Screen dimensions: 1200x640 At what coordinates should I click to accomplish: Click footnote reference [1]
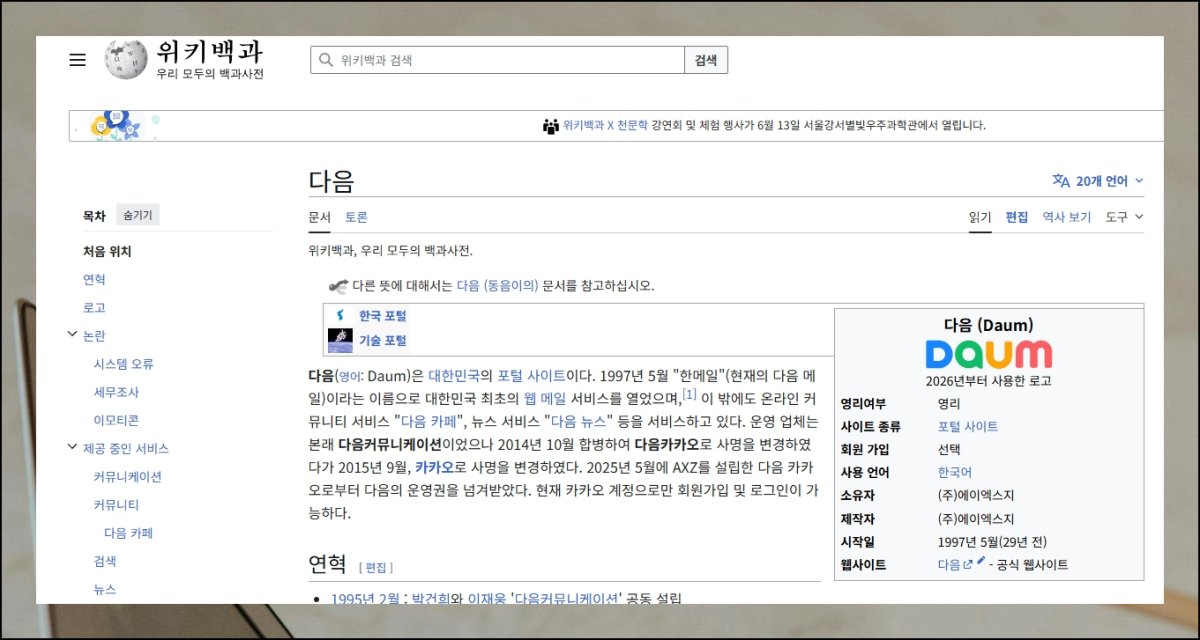(x=690, y=395)
